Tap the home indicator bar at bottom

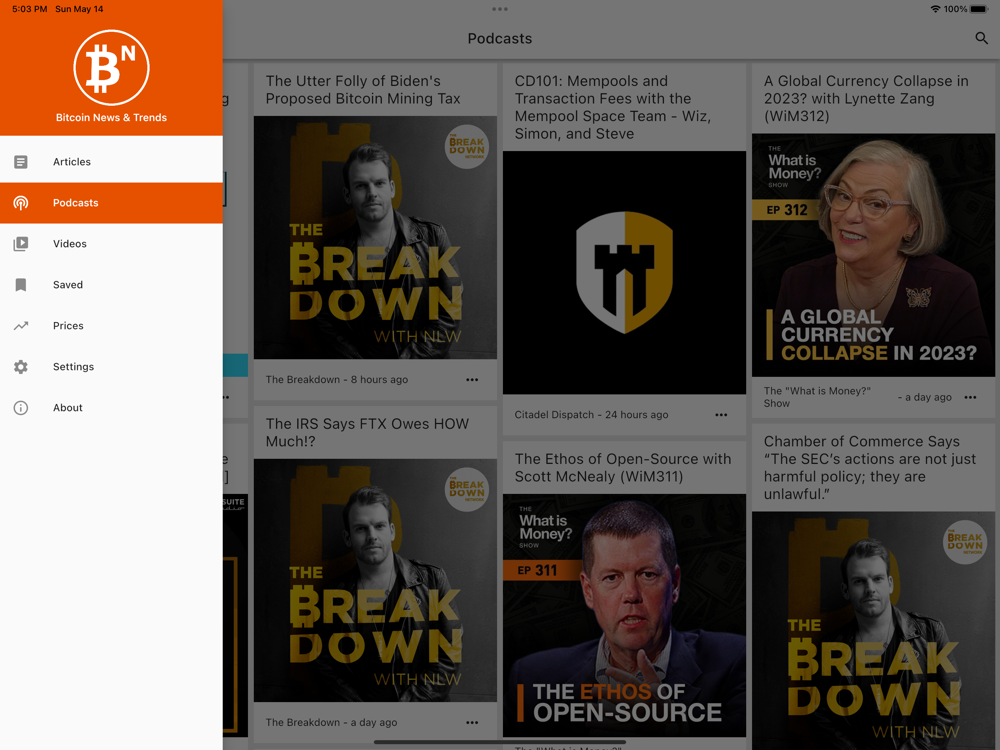(x=500, y=742)
